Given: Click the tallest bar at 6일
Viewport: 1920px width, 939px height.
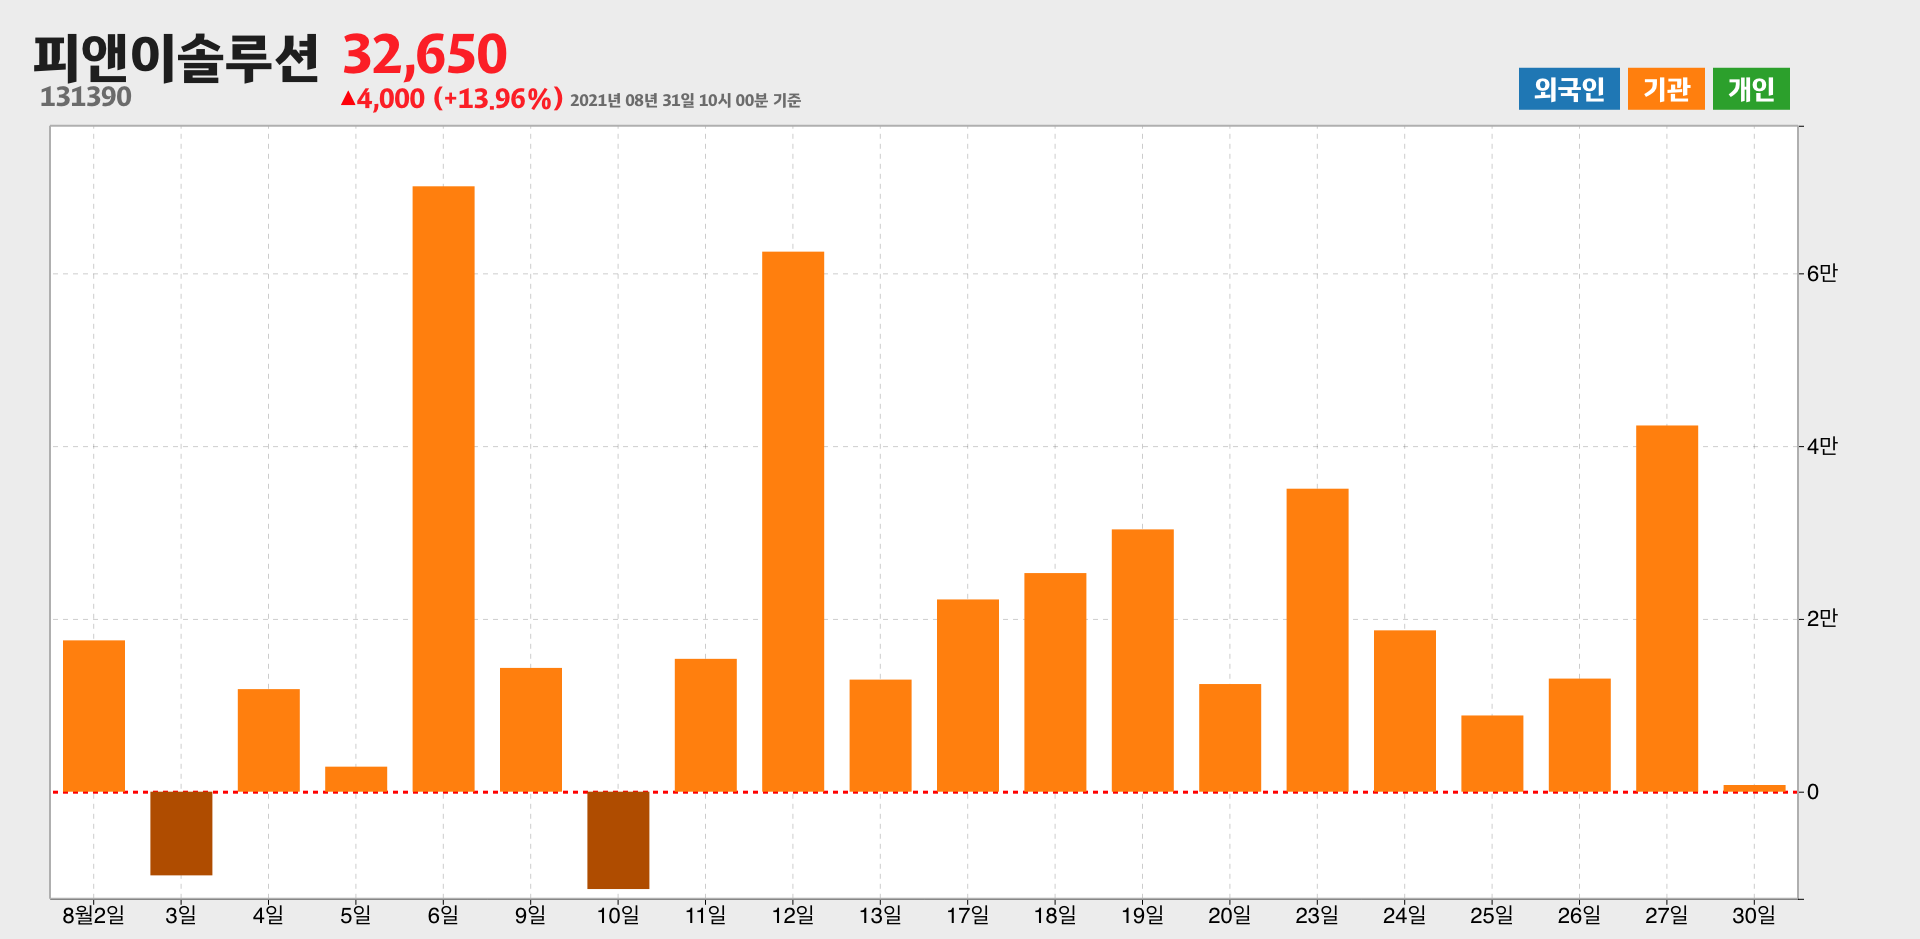Looking at the screenshot, I should click(x=443, y=489).
